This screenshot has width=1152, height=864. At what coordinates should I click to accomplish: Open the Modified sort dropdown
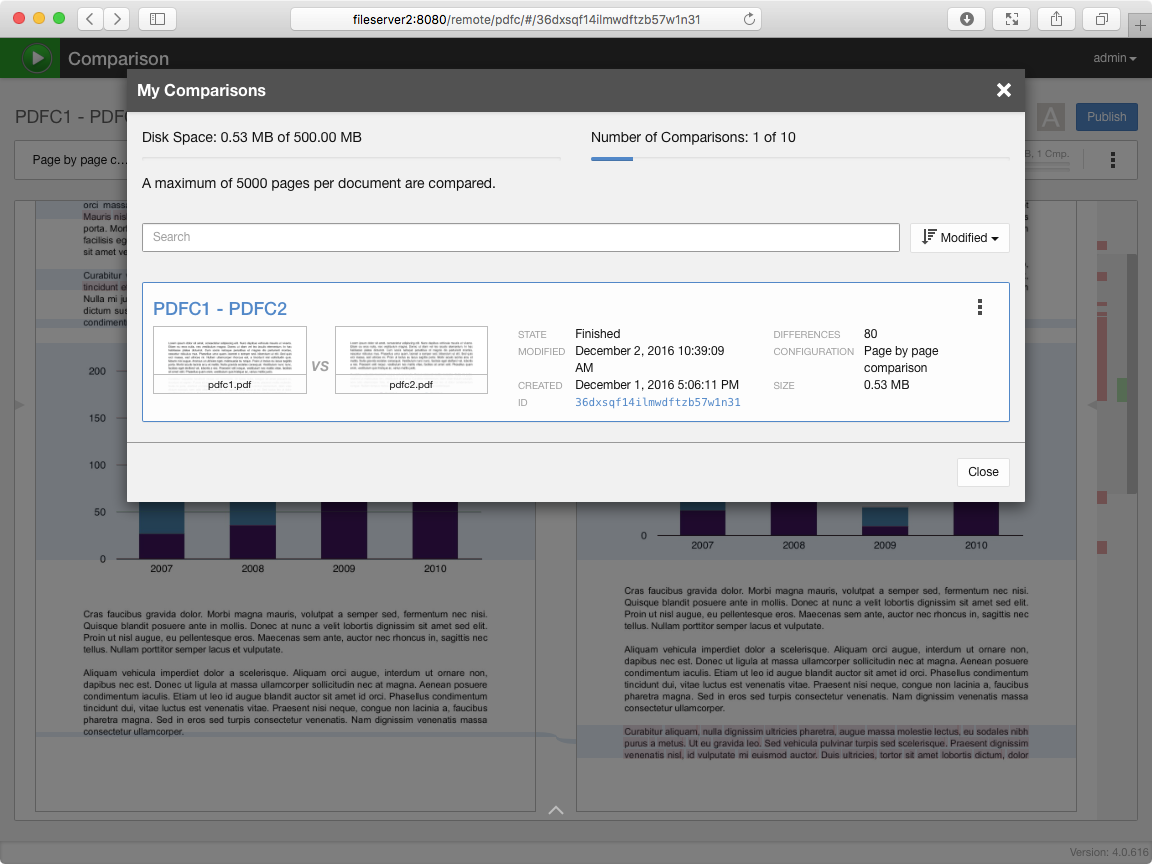coord(960,238)
